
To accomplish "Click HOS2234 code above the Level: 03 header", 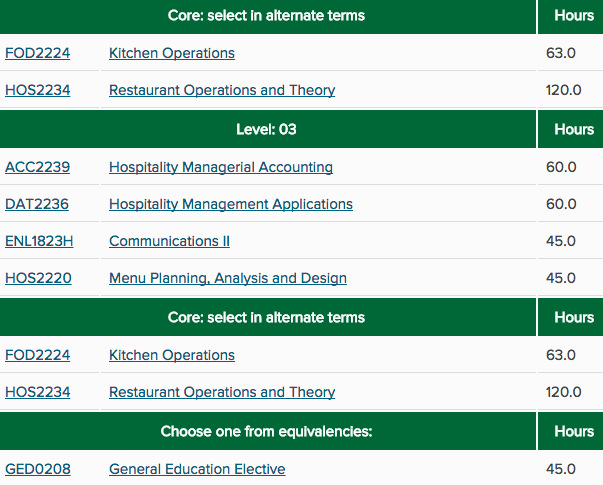I will [x=37, y=90].
